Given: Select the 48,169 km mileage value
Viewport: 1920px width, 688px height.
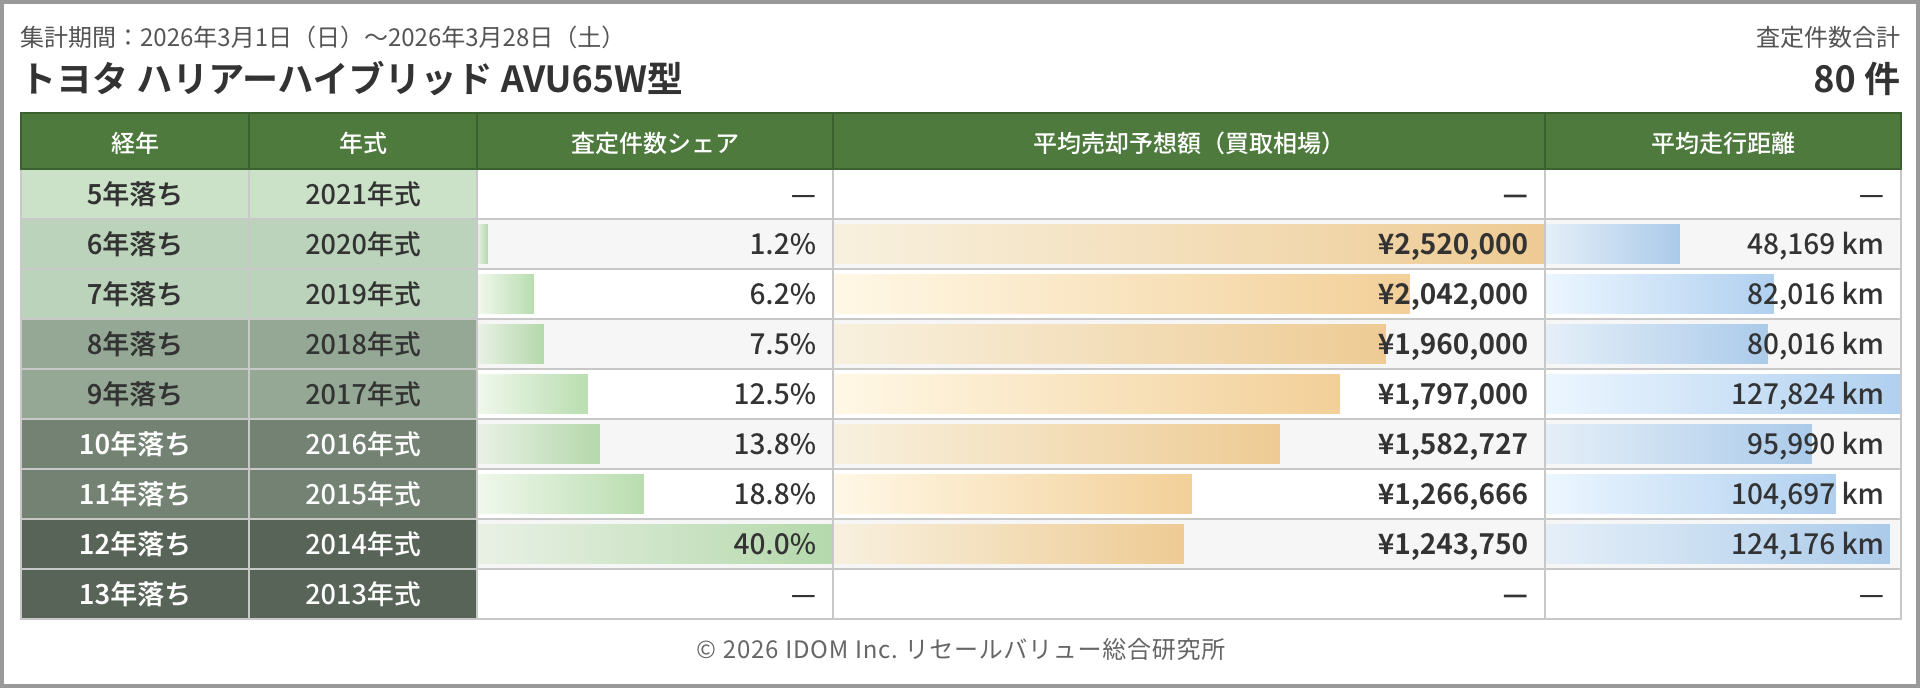Looking at the screenshot, I should [x=1814, y=244].
